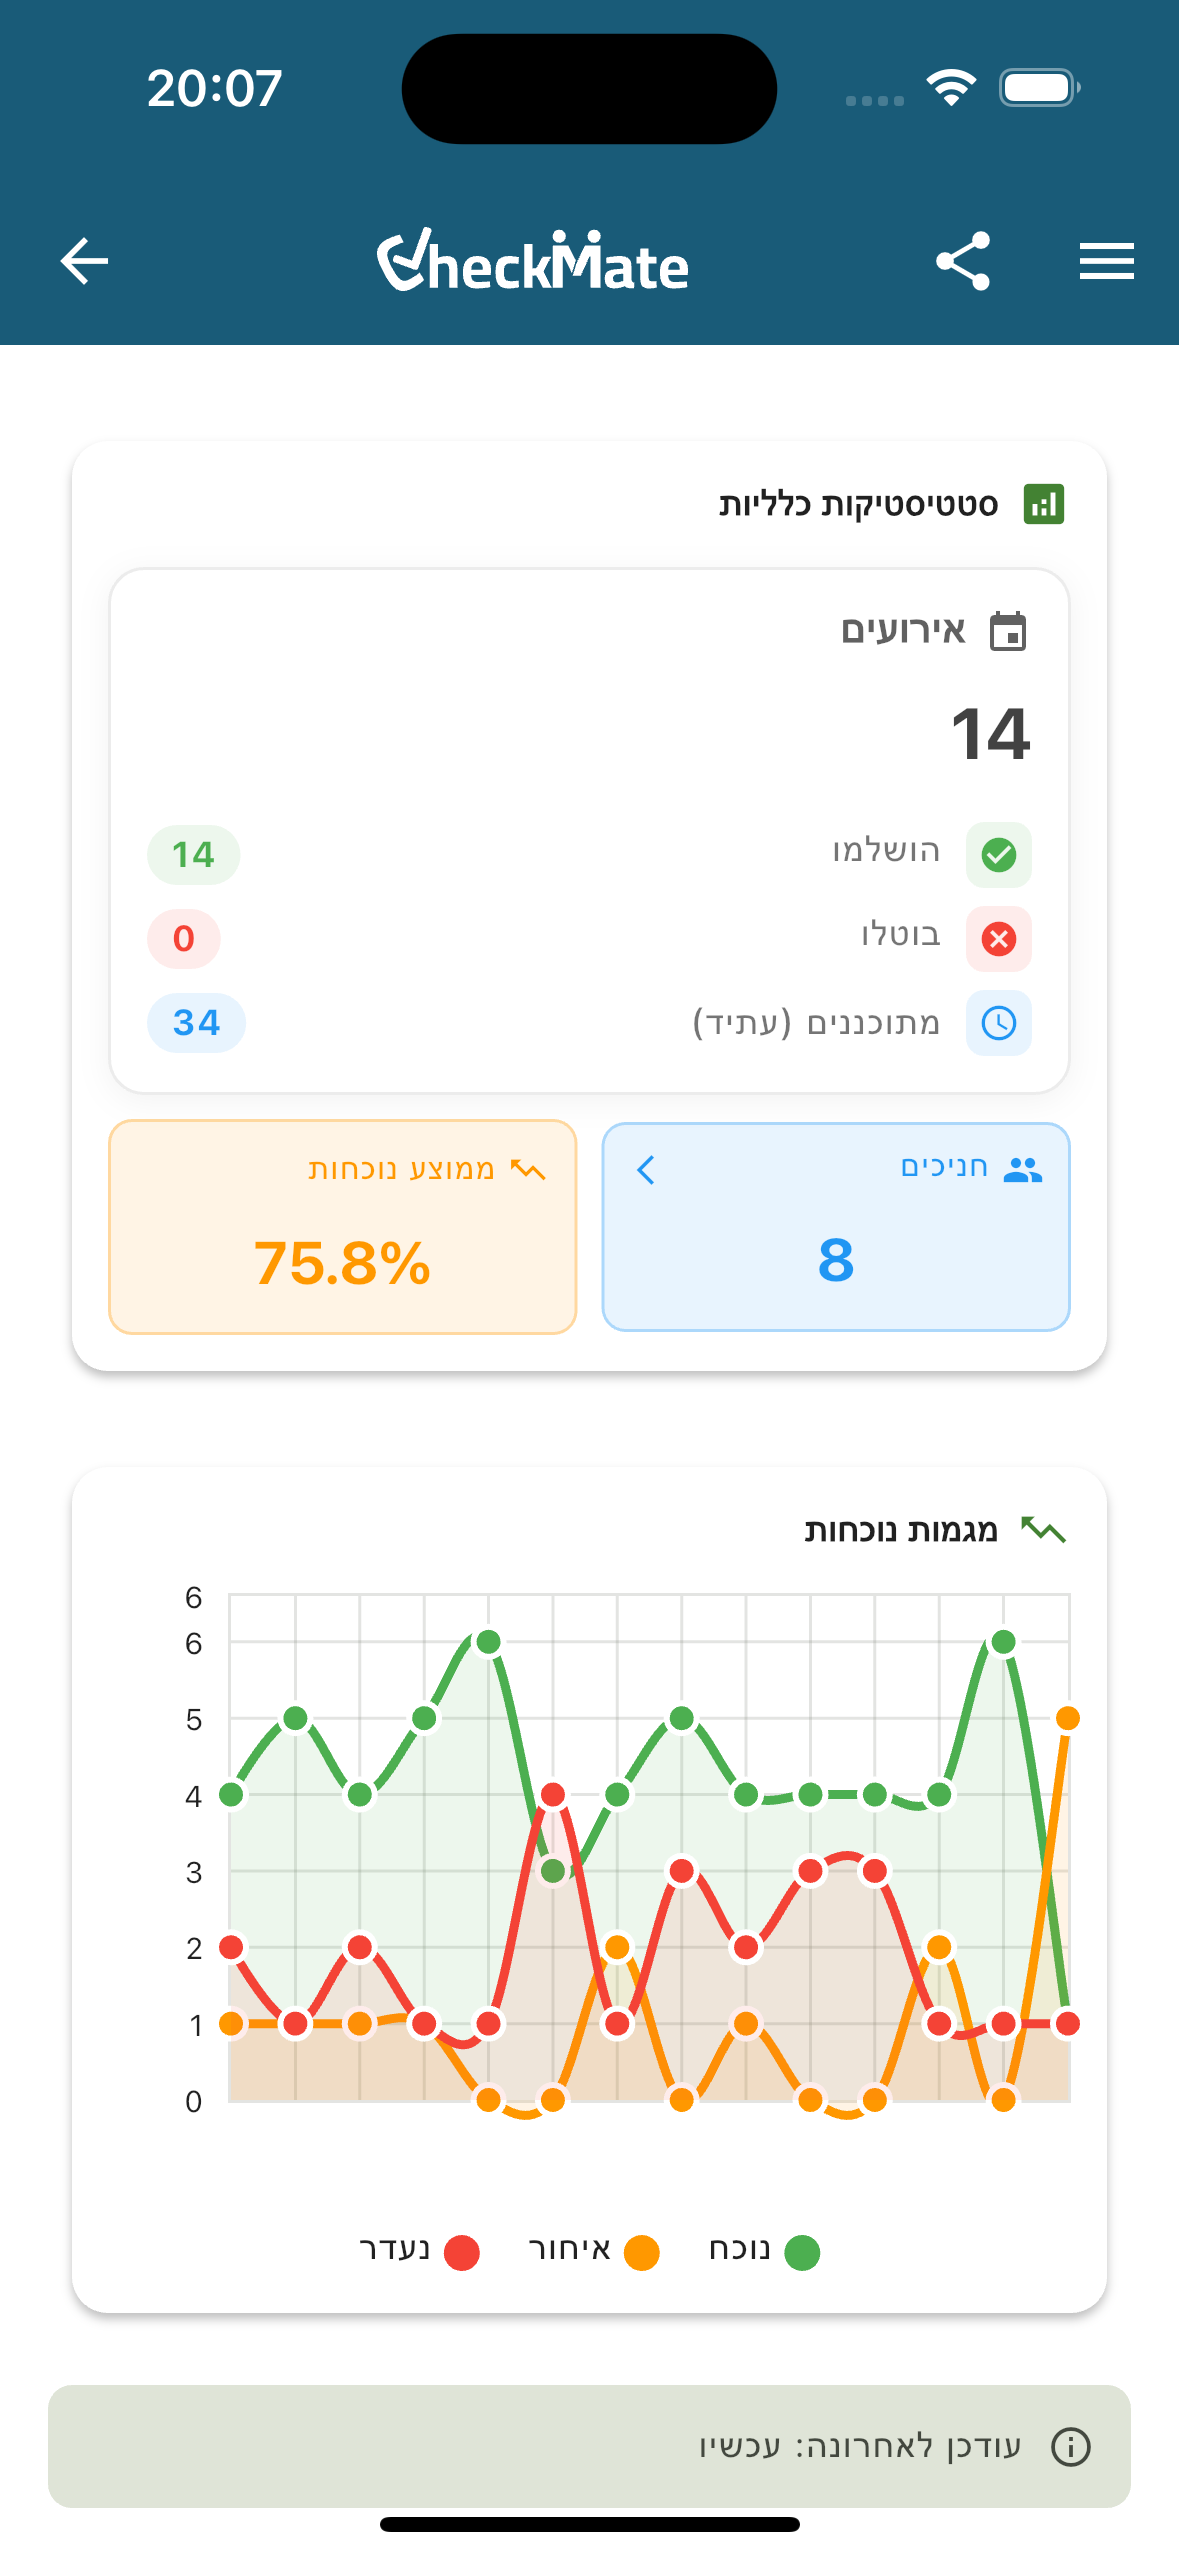Tap the back arrow in header

[x=84, y=262]
